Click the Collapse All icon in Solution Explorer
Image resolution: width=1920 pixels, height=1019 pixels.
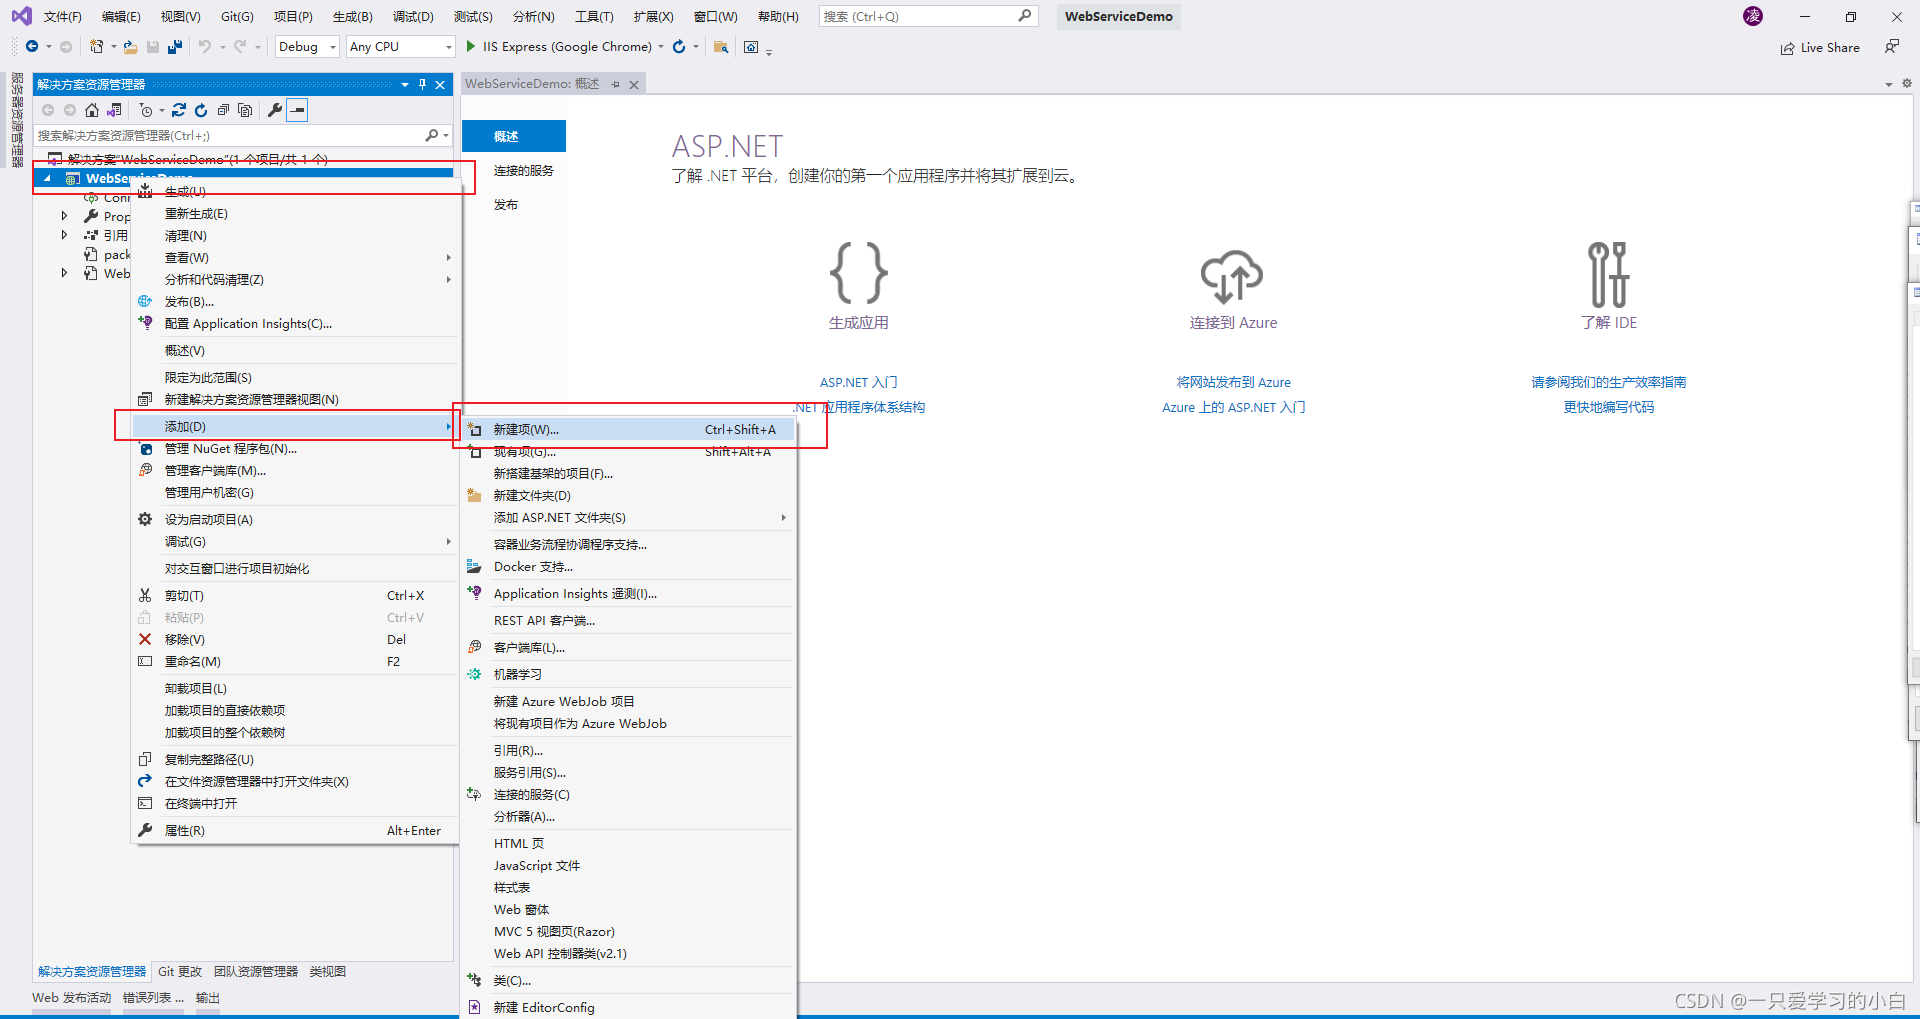[x=223, y=110]
